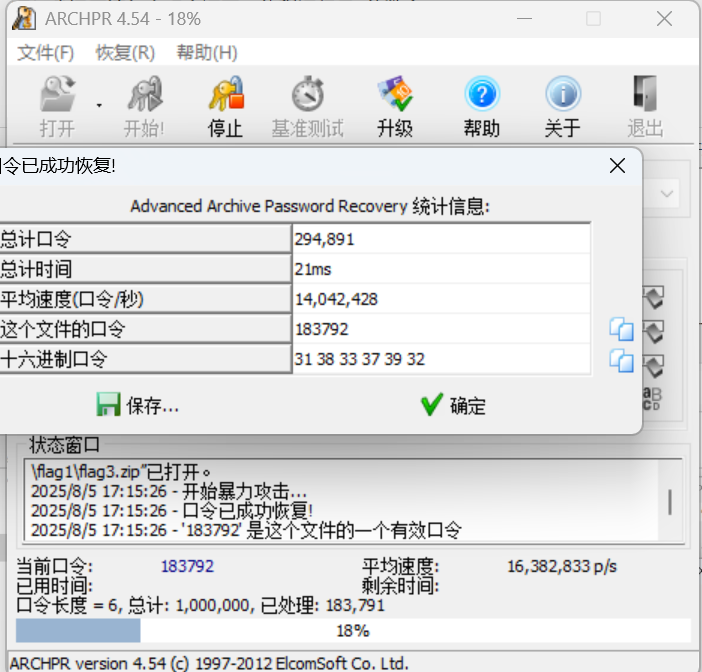This screenshot has height=672, width=702.
Task: Click the aBcD charset icon behind dialog
Action: pos(652,398)
